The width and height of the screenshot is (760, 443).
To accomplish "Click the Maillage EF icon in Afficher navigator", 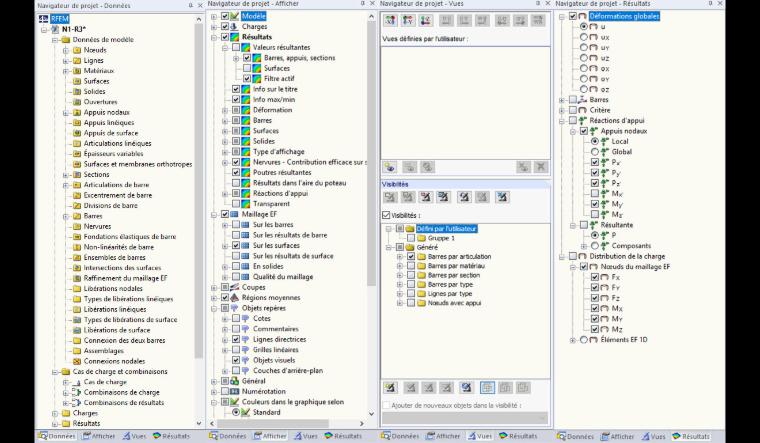I will [x=235, y=214].
